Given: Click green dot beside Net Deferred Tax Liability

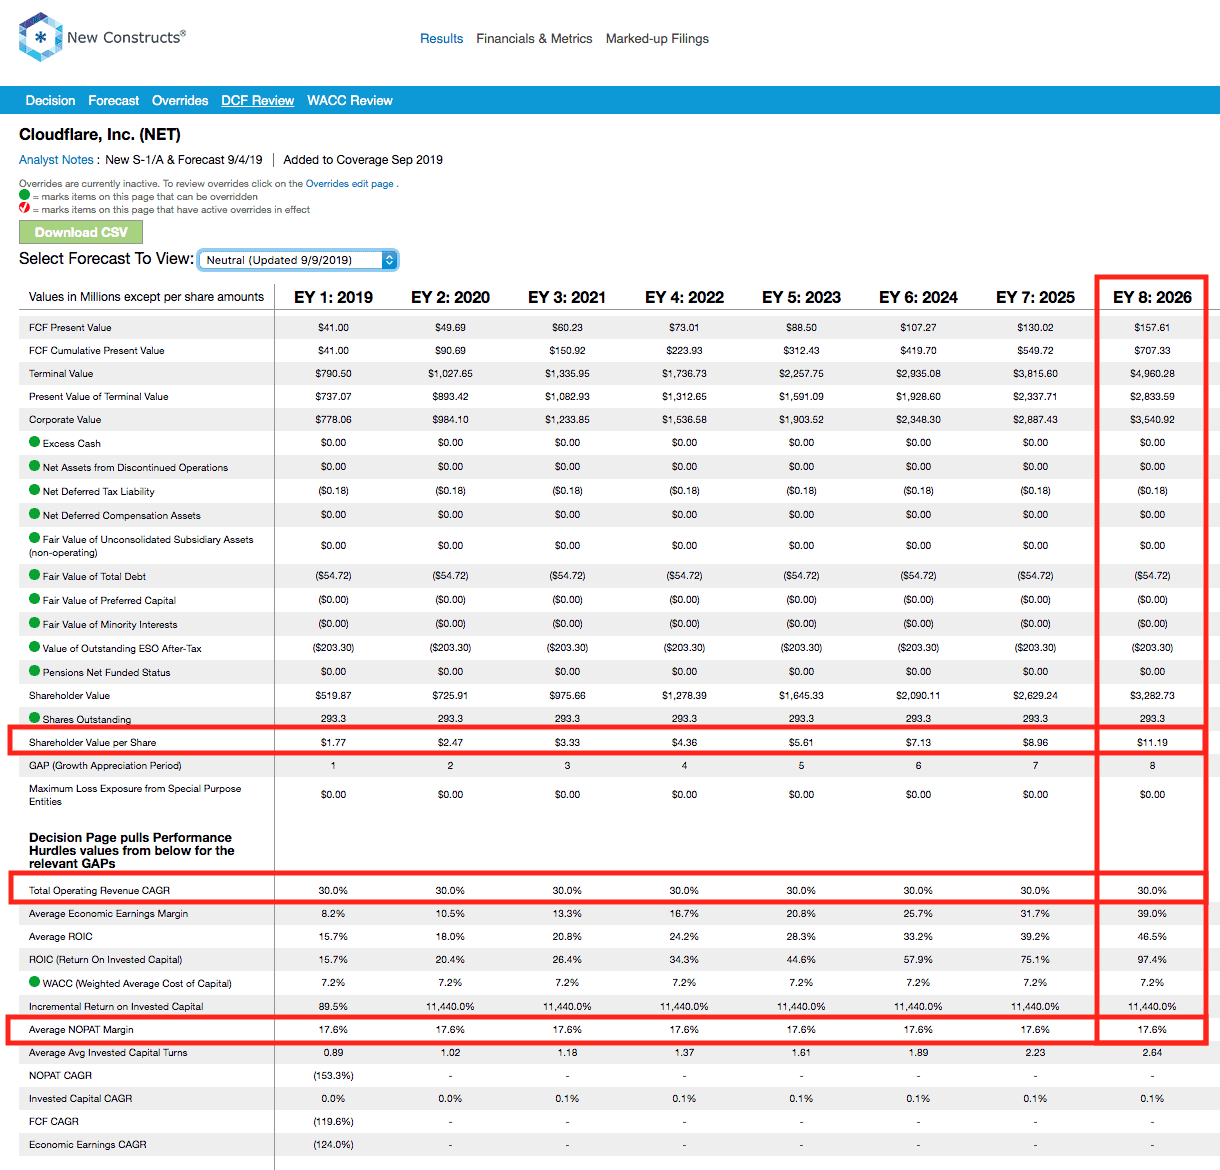Looking at the screenshot, I should 35,490.
